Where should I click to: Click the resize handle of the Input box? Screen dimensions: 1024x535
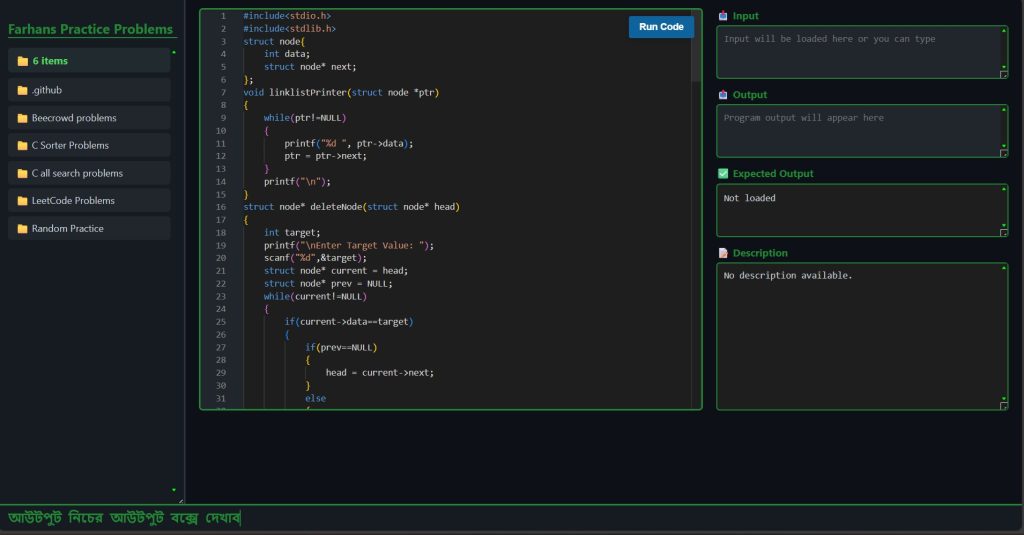[1004, 74]
